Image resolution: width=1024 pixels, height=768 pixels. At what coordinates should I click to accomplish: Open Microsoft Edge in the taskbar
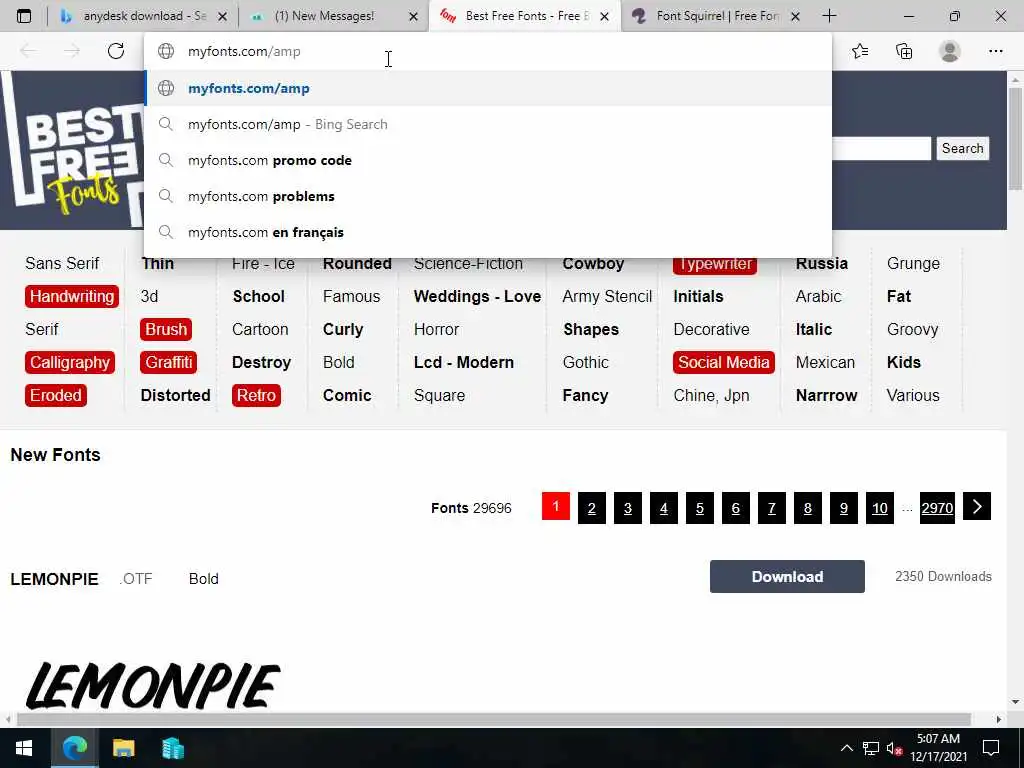click(74, 748)
